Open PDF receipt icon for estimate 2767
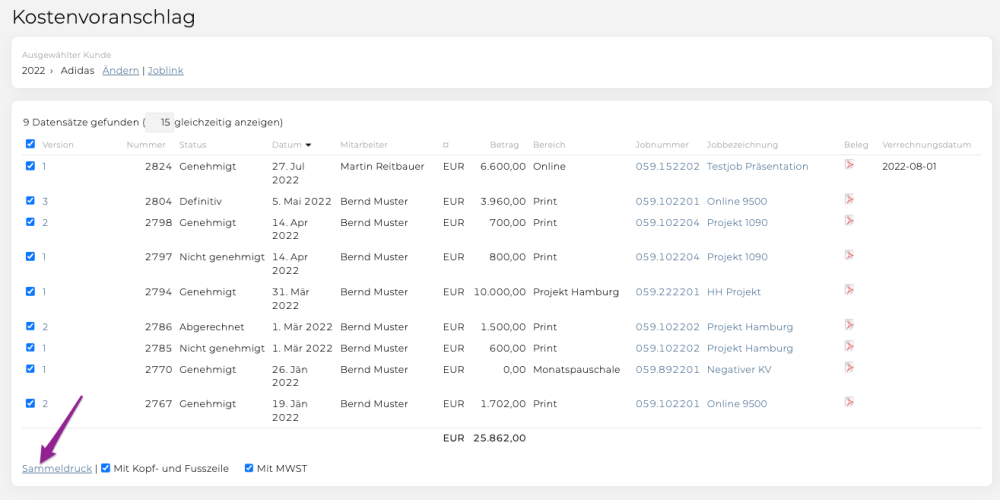This screenshot has width=1000, height=500. click(x=849, y=402)
